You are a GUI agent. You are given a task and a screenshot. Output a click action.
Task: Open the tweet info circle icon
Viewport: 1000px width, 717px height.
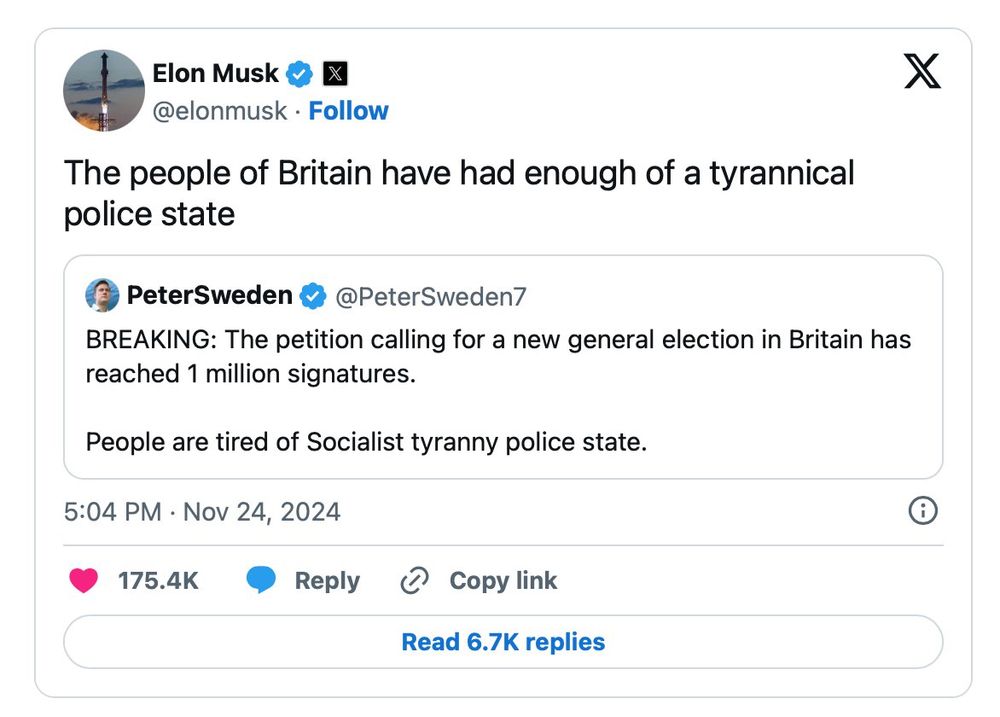point(921,511)
